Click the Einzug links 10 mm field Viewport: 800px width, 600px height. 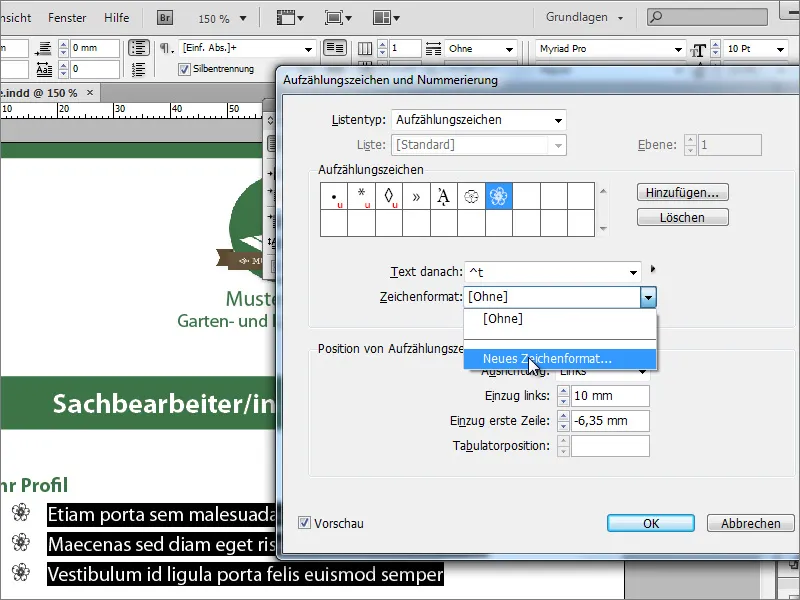pyautogui.click(x=610, y=396)
